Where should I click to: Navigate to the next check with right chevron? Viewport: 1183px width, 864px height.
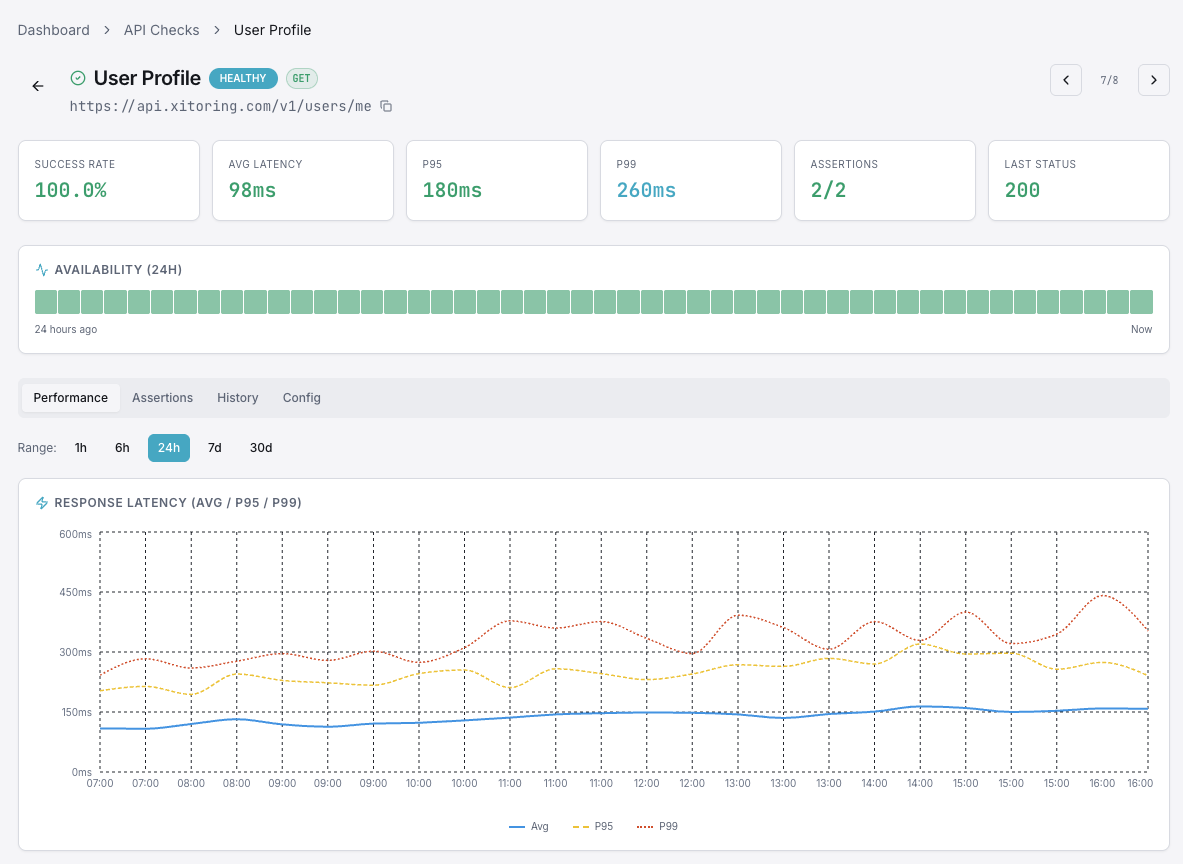coord(1153,80)
